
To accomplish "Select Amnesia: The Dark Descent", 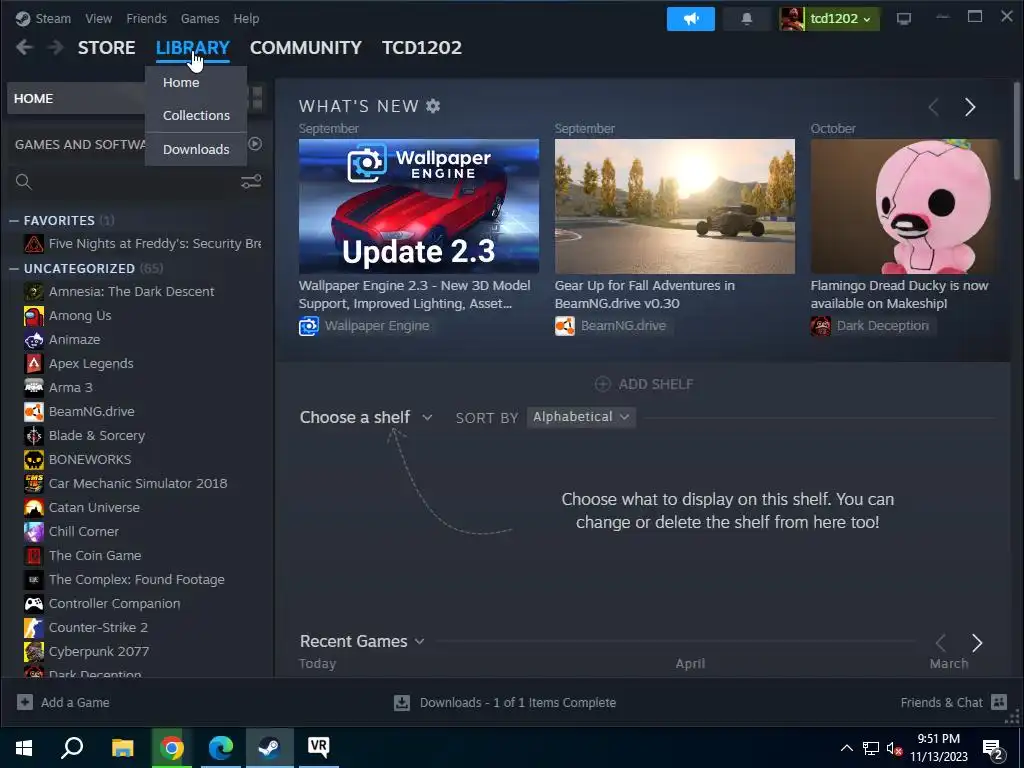I will (x=131, y=292).
